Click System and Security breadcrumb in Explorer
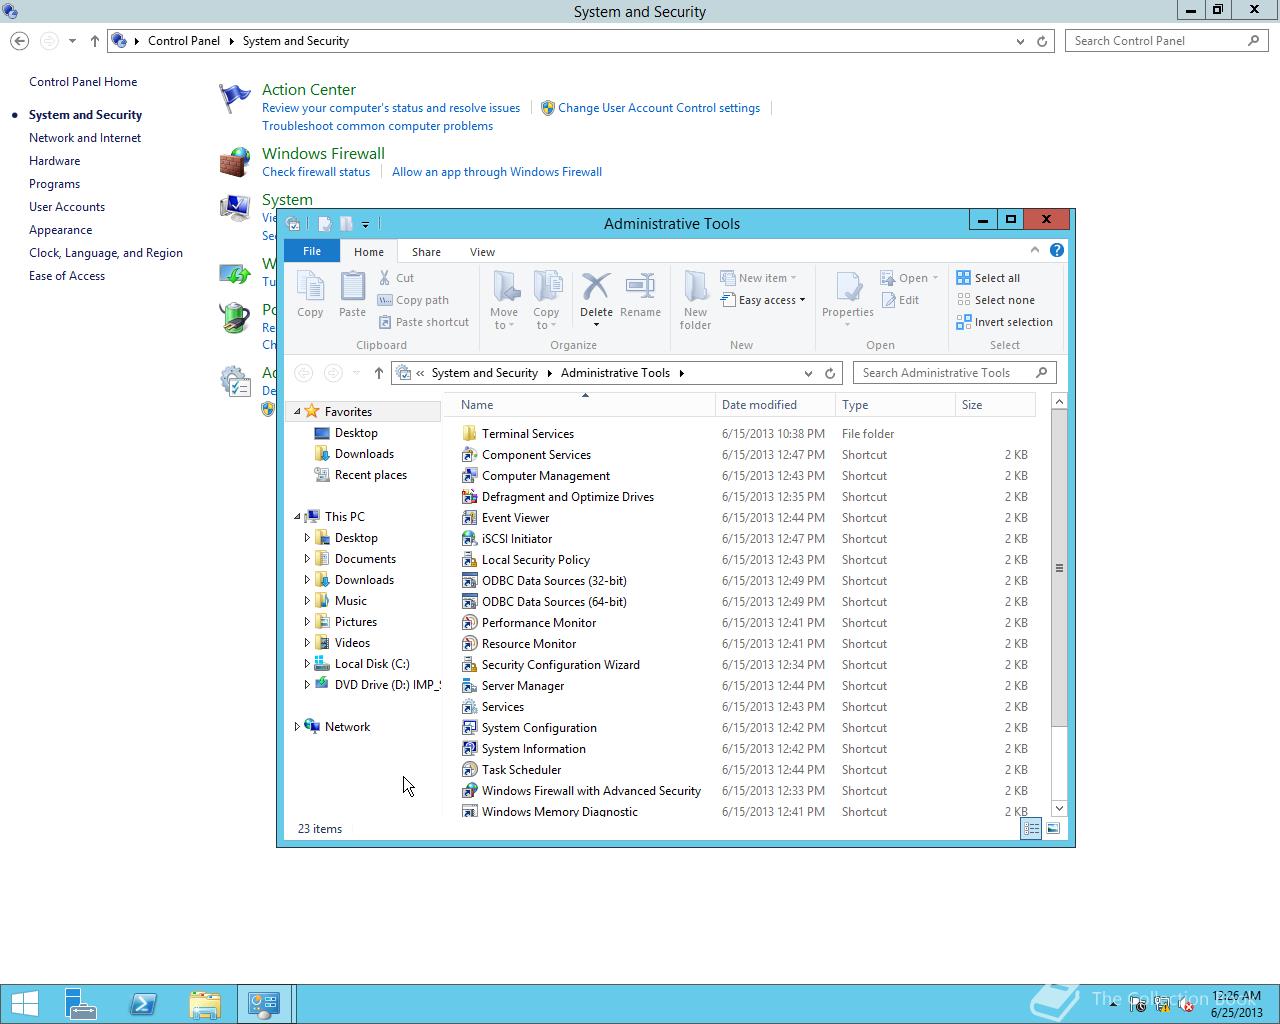Viewport: 1280px width, 1024px height. [x=485, y=373]
